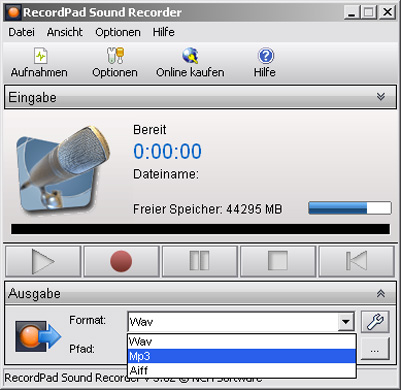The image size is (401, 390).
Task: Click the Eingabe section header
Action: (200, 97)
